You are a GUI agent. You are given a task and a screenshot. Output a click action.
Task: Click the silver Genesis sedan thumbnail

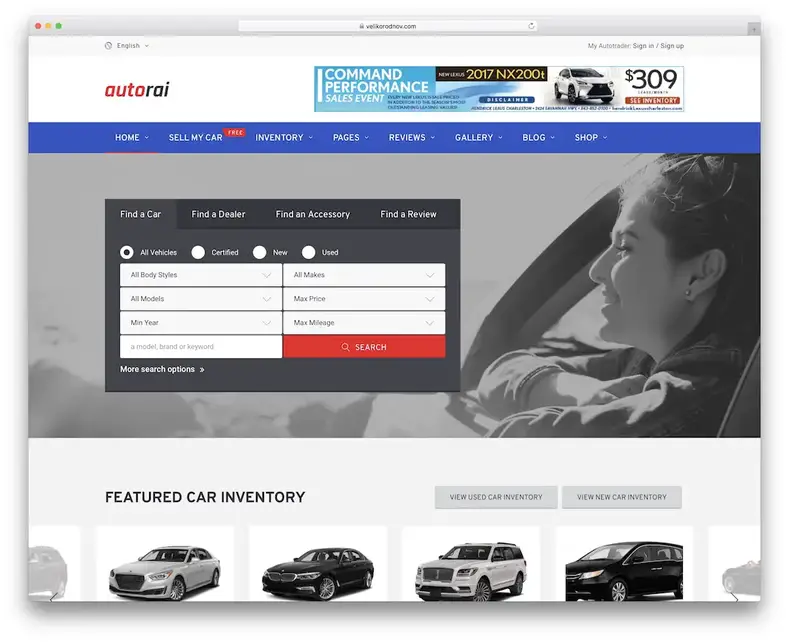tap(165, 573)
